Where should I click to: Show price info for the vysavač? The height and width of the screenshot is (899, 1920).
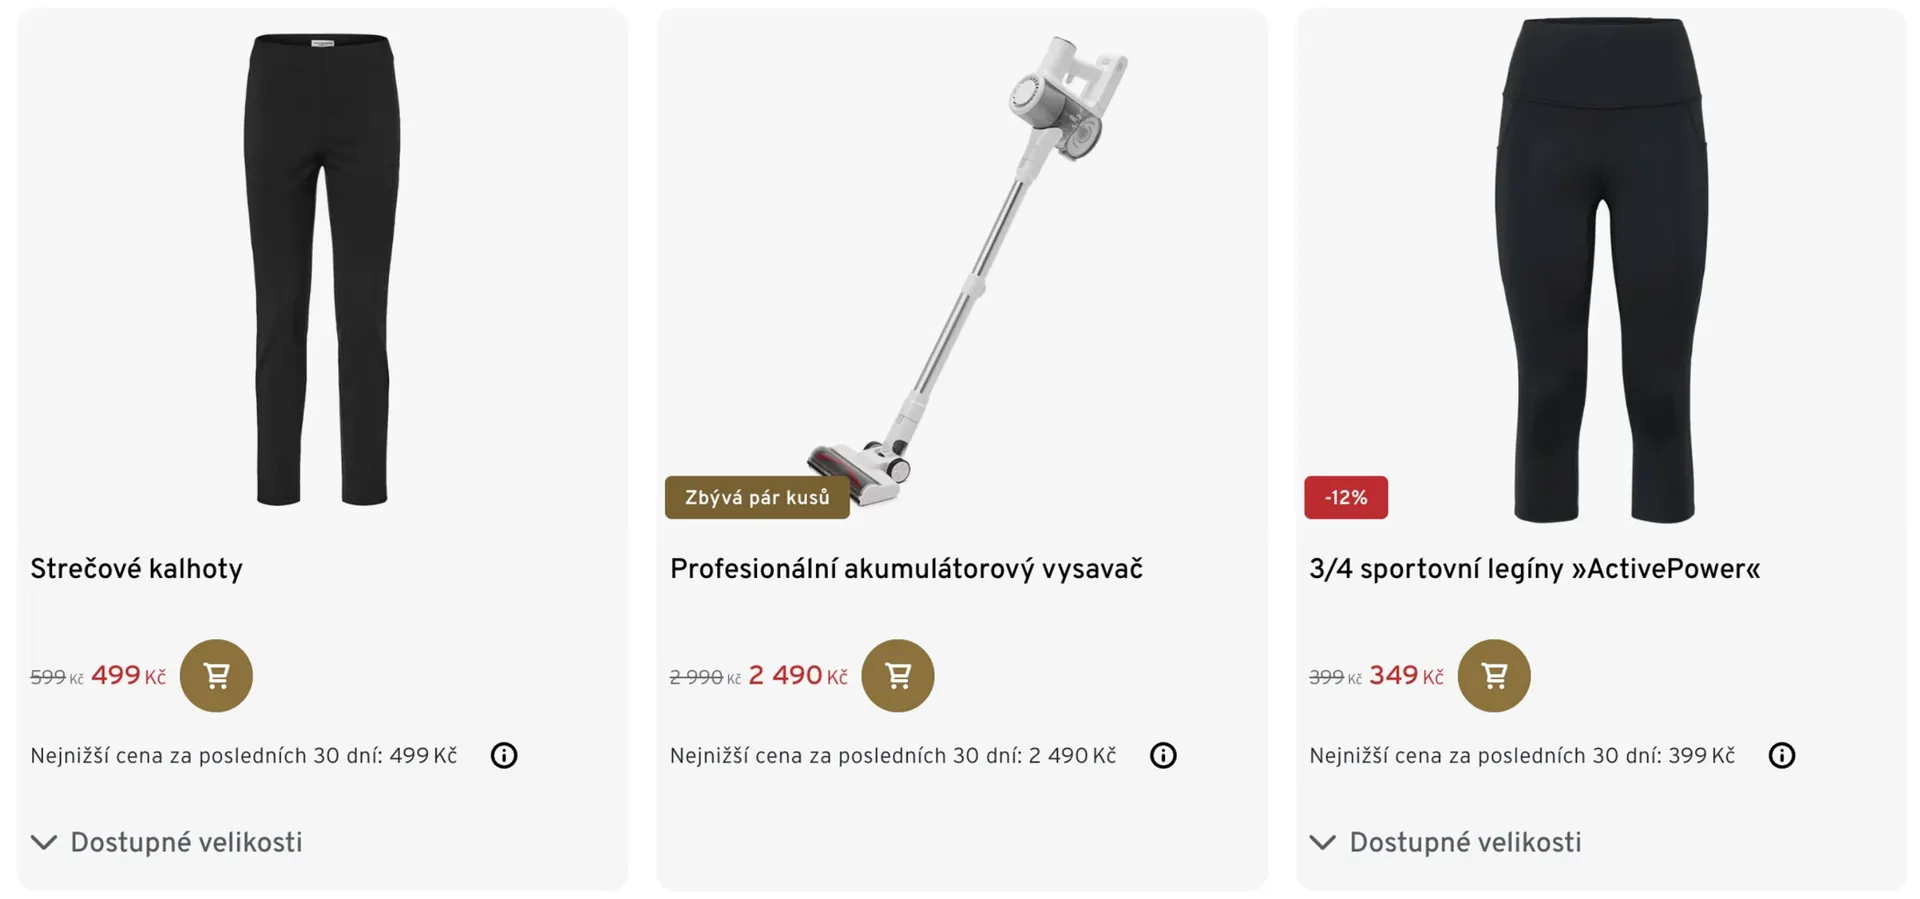[x=1163, y=756]
